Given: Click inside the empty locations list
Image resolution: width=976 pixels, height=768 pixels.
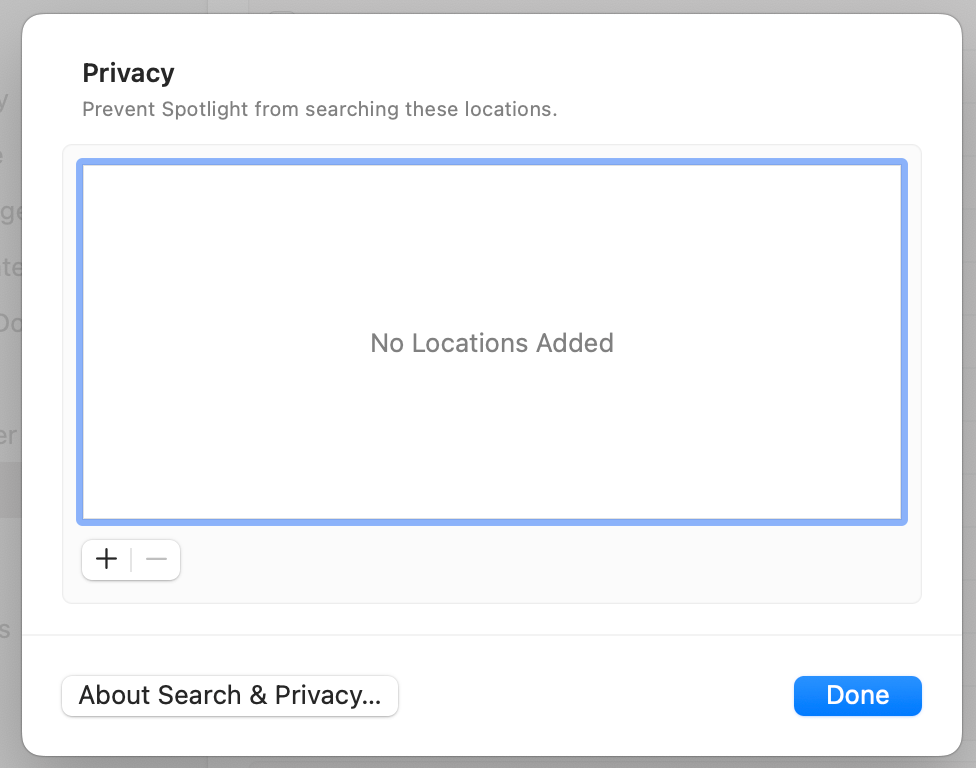Looking at the screenshot, I should click(492, 250).
